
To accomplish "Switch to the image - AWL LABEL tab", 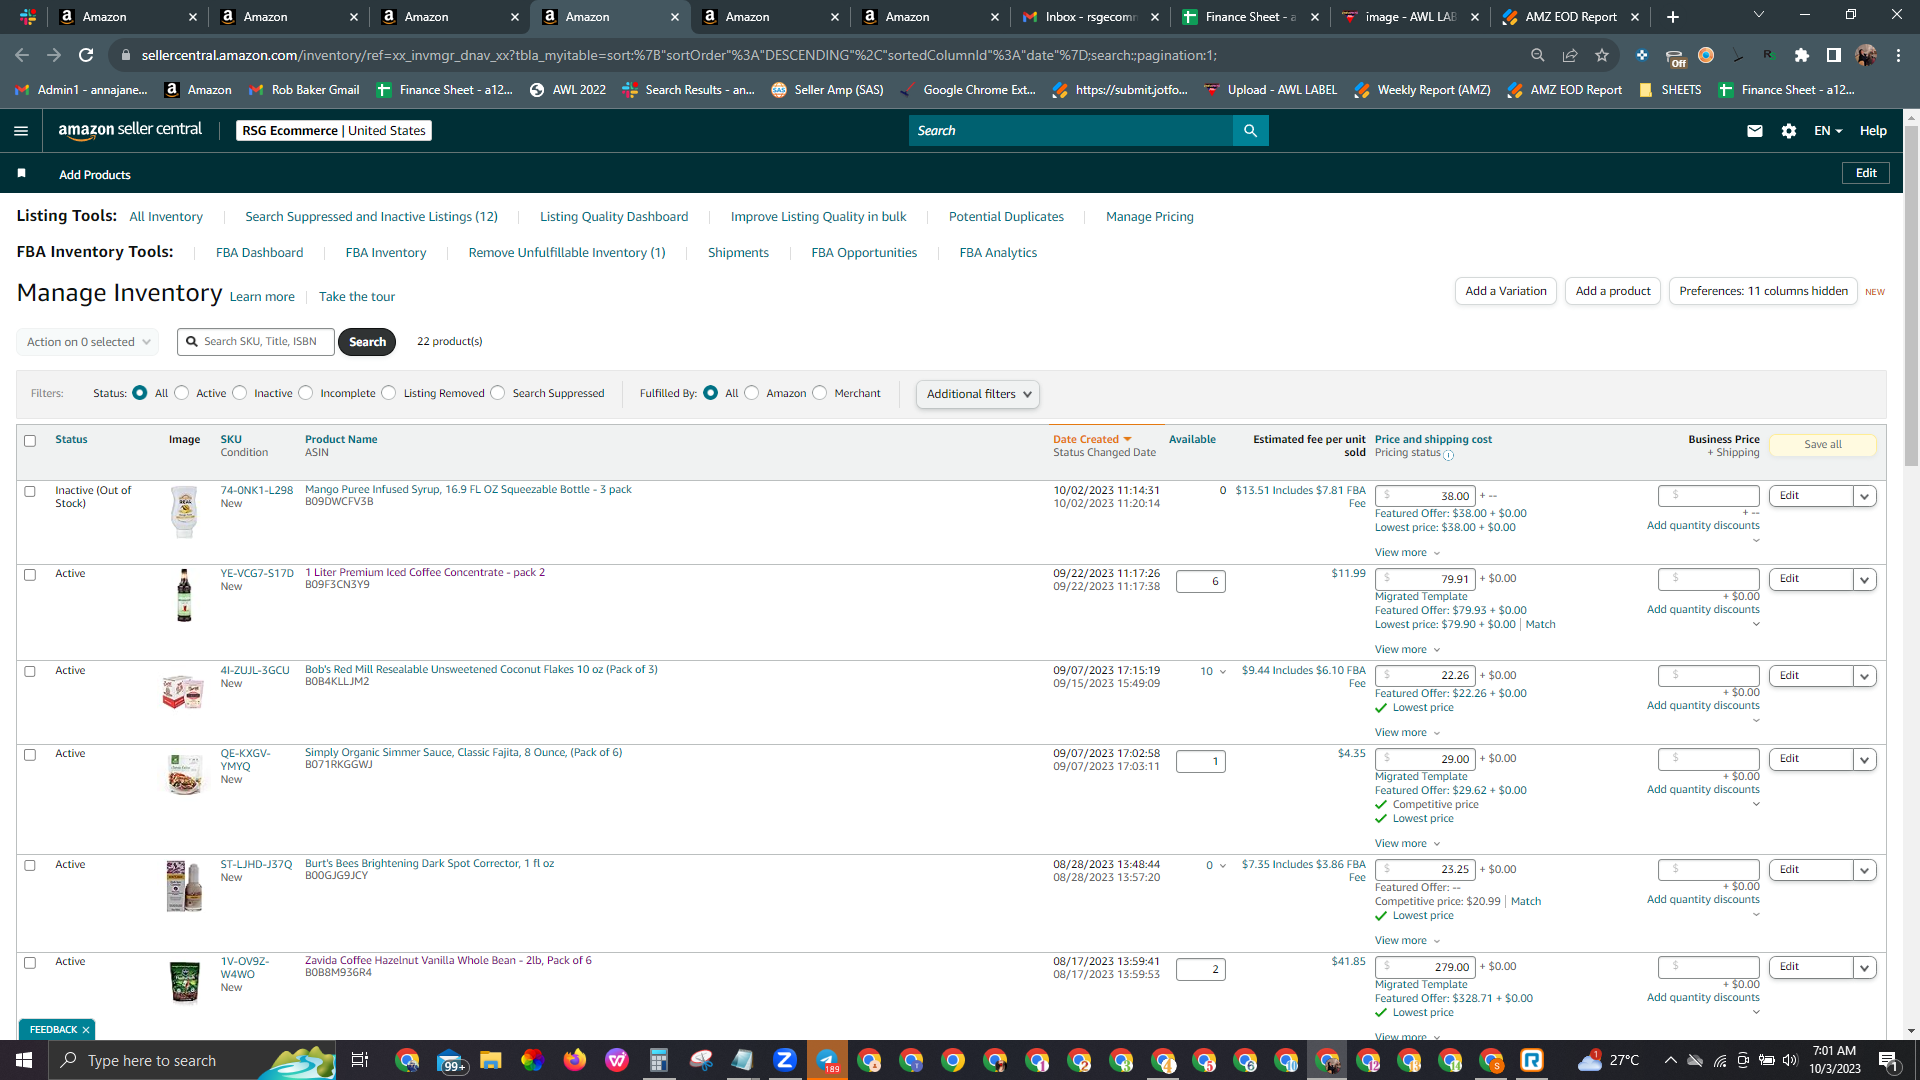I will click(x=1410, y=17).
